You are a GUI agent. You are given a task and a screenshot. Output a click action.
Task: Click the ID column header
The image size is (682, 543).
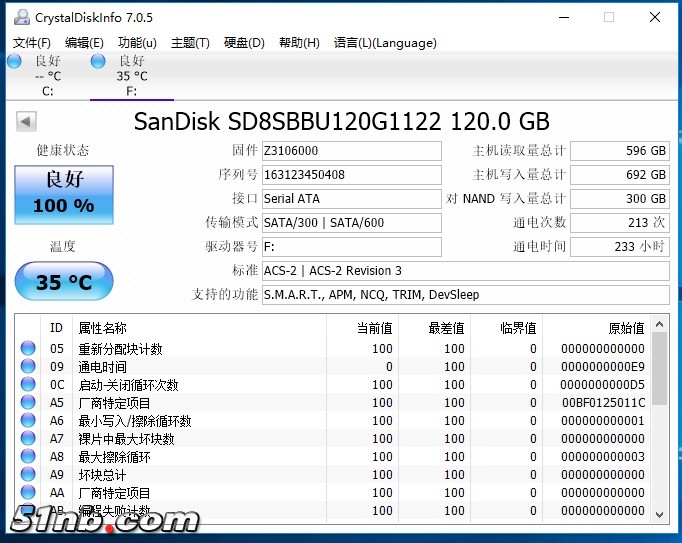point(57,328)
